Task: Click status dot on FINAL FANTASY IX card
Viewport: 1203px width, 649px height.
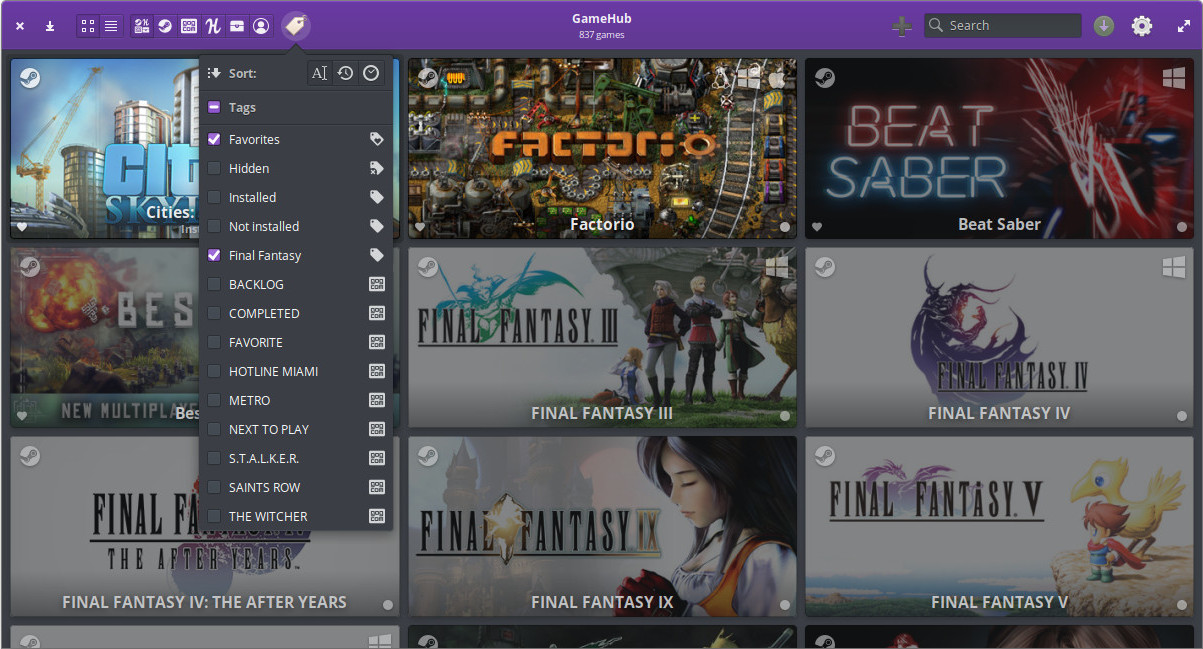Action: point(785,605)
